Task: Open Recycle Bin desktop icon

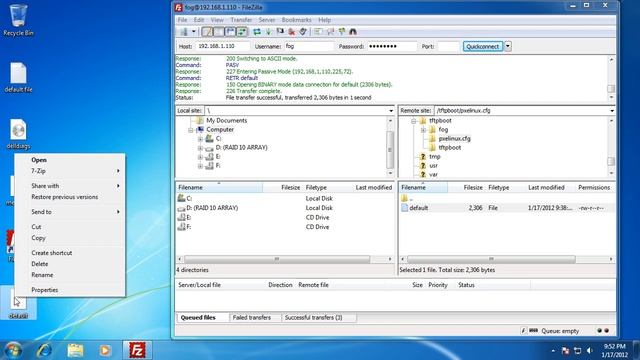Action: pyautogui.click(x=18, y=20)
